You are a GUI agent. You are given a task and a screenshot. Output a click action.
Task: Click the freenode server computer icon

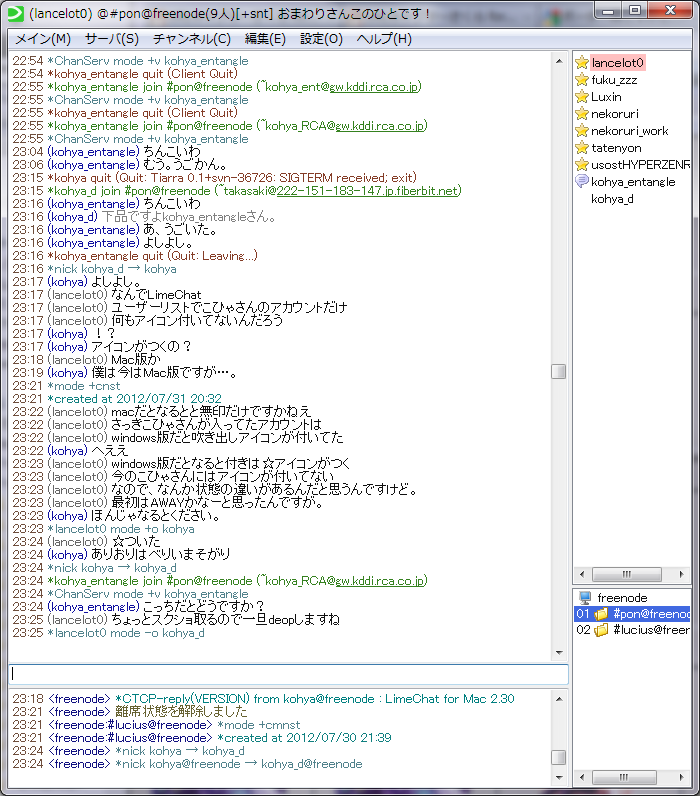click(x=585, y=597)
